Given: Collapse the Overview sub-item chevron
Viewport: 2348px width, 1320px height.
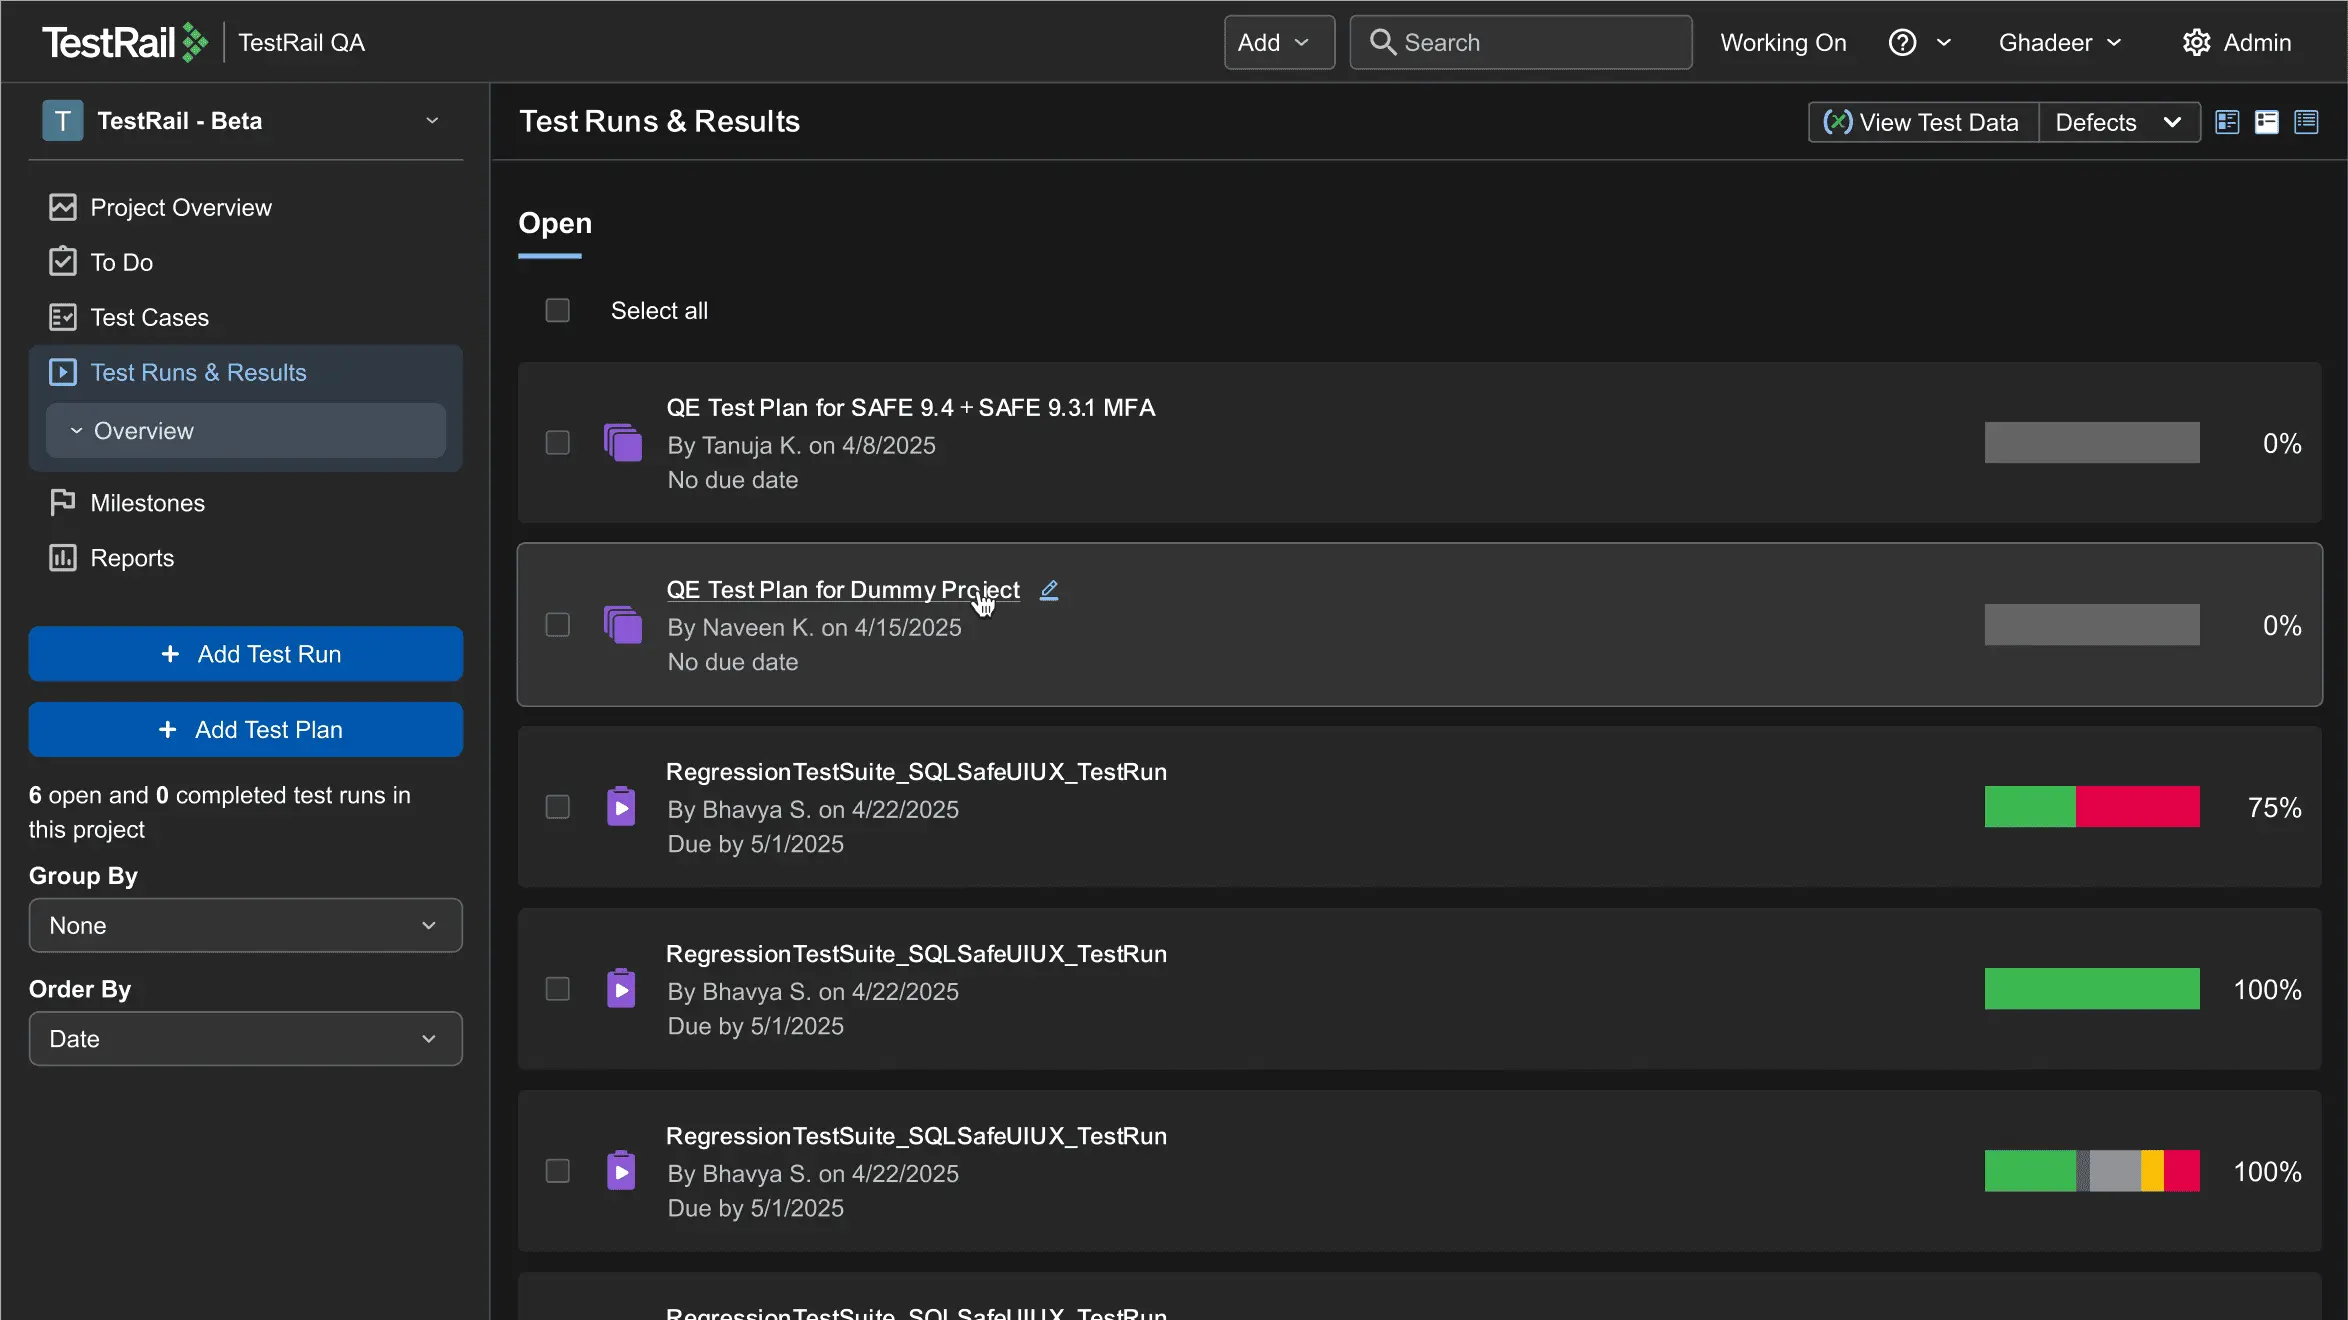Looking at the screenshot, I should pos(76,431).
